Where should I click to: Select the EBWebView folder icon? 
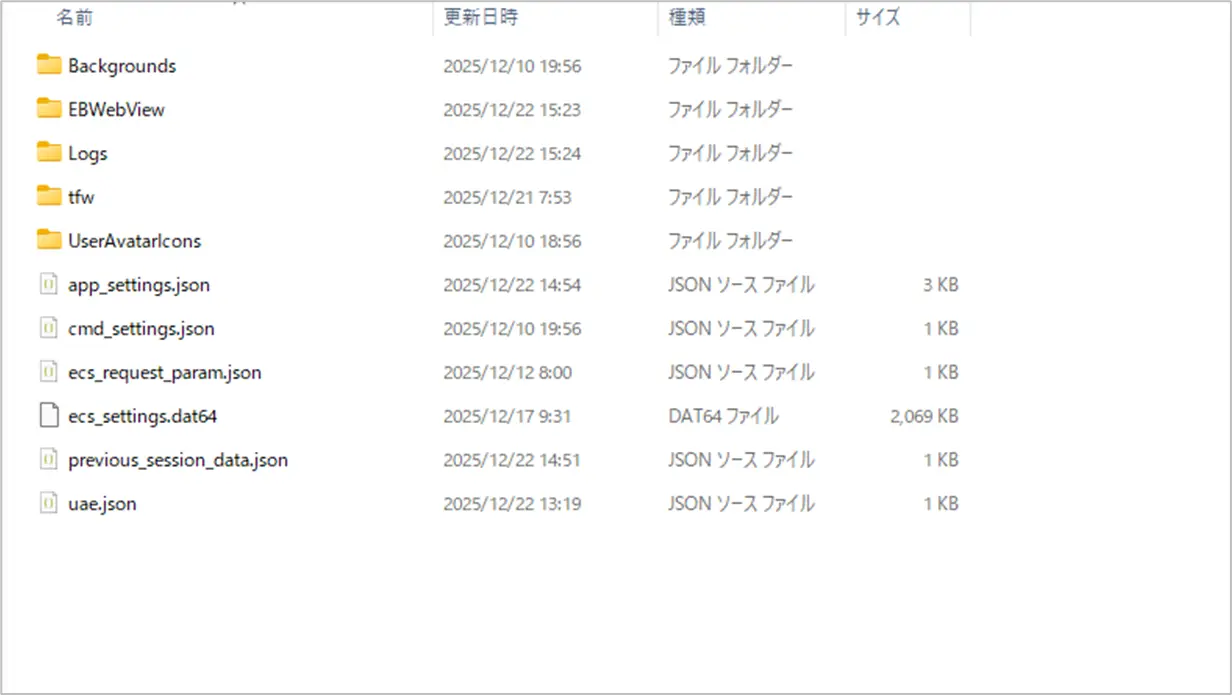[x=49, y=109]
